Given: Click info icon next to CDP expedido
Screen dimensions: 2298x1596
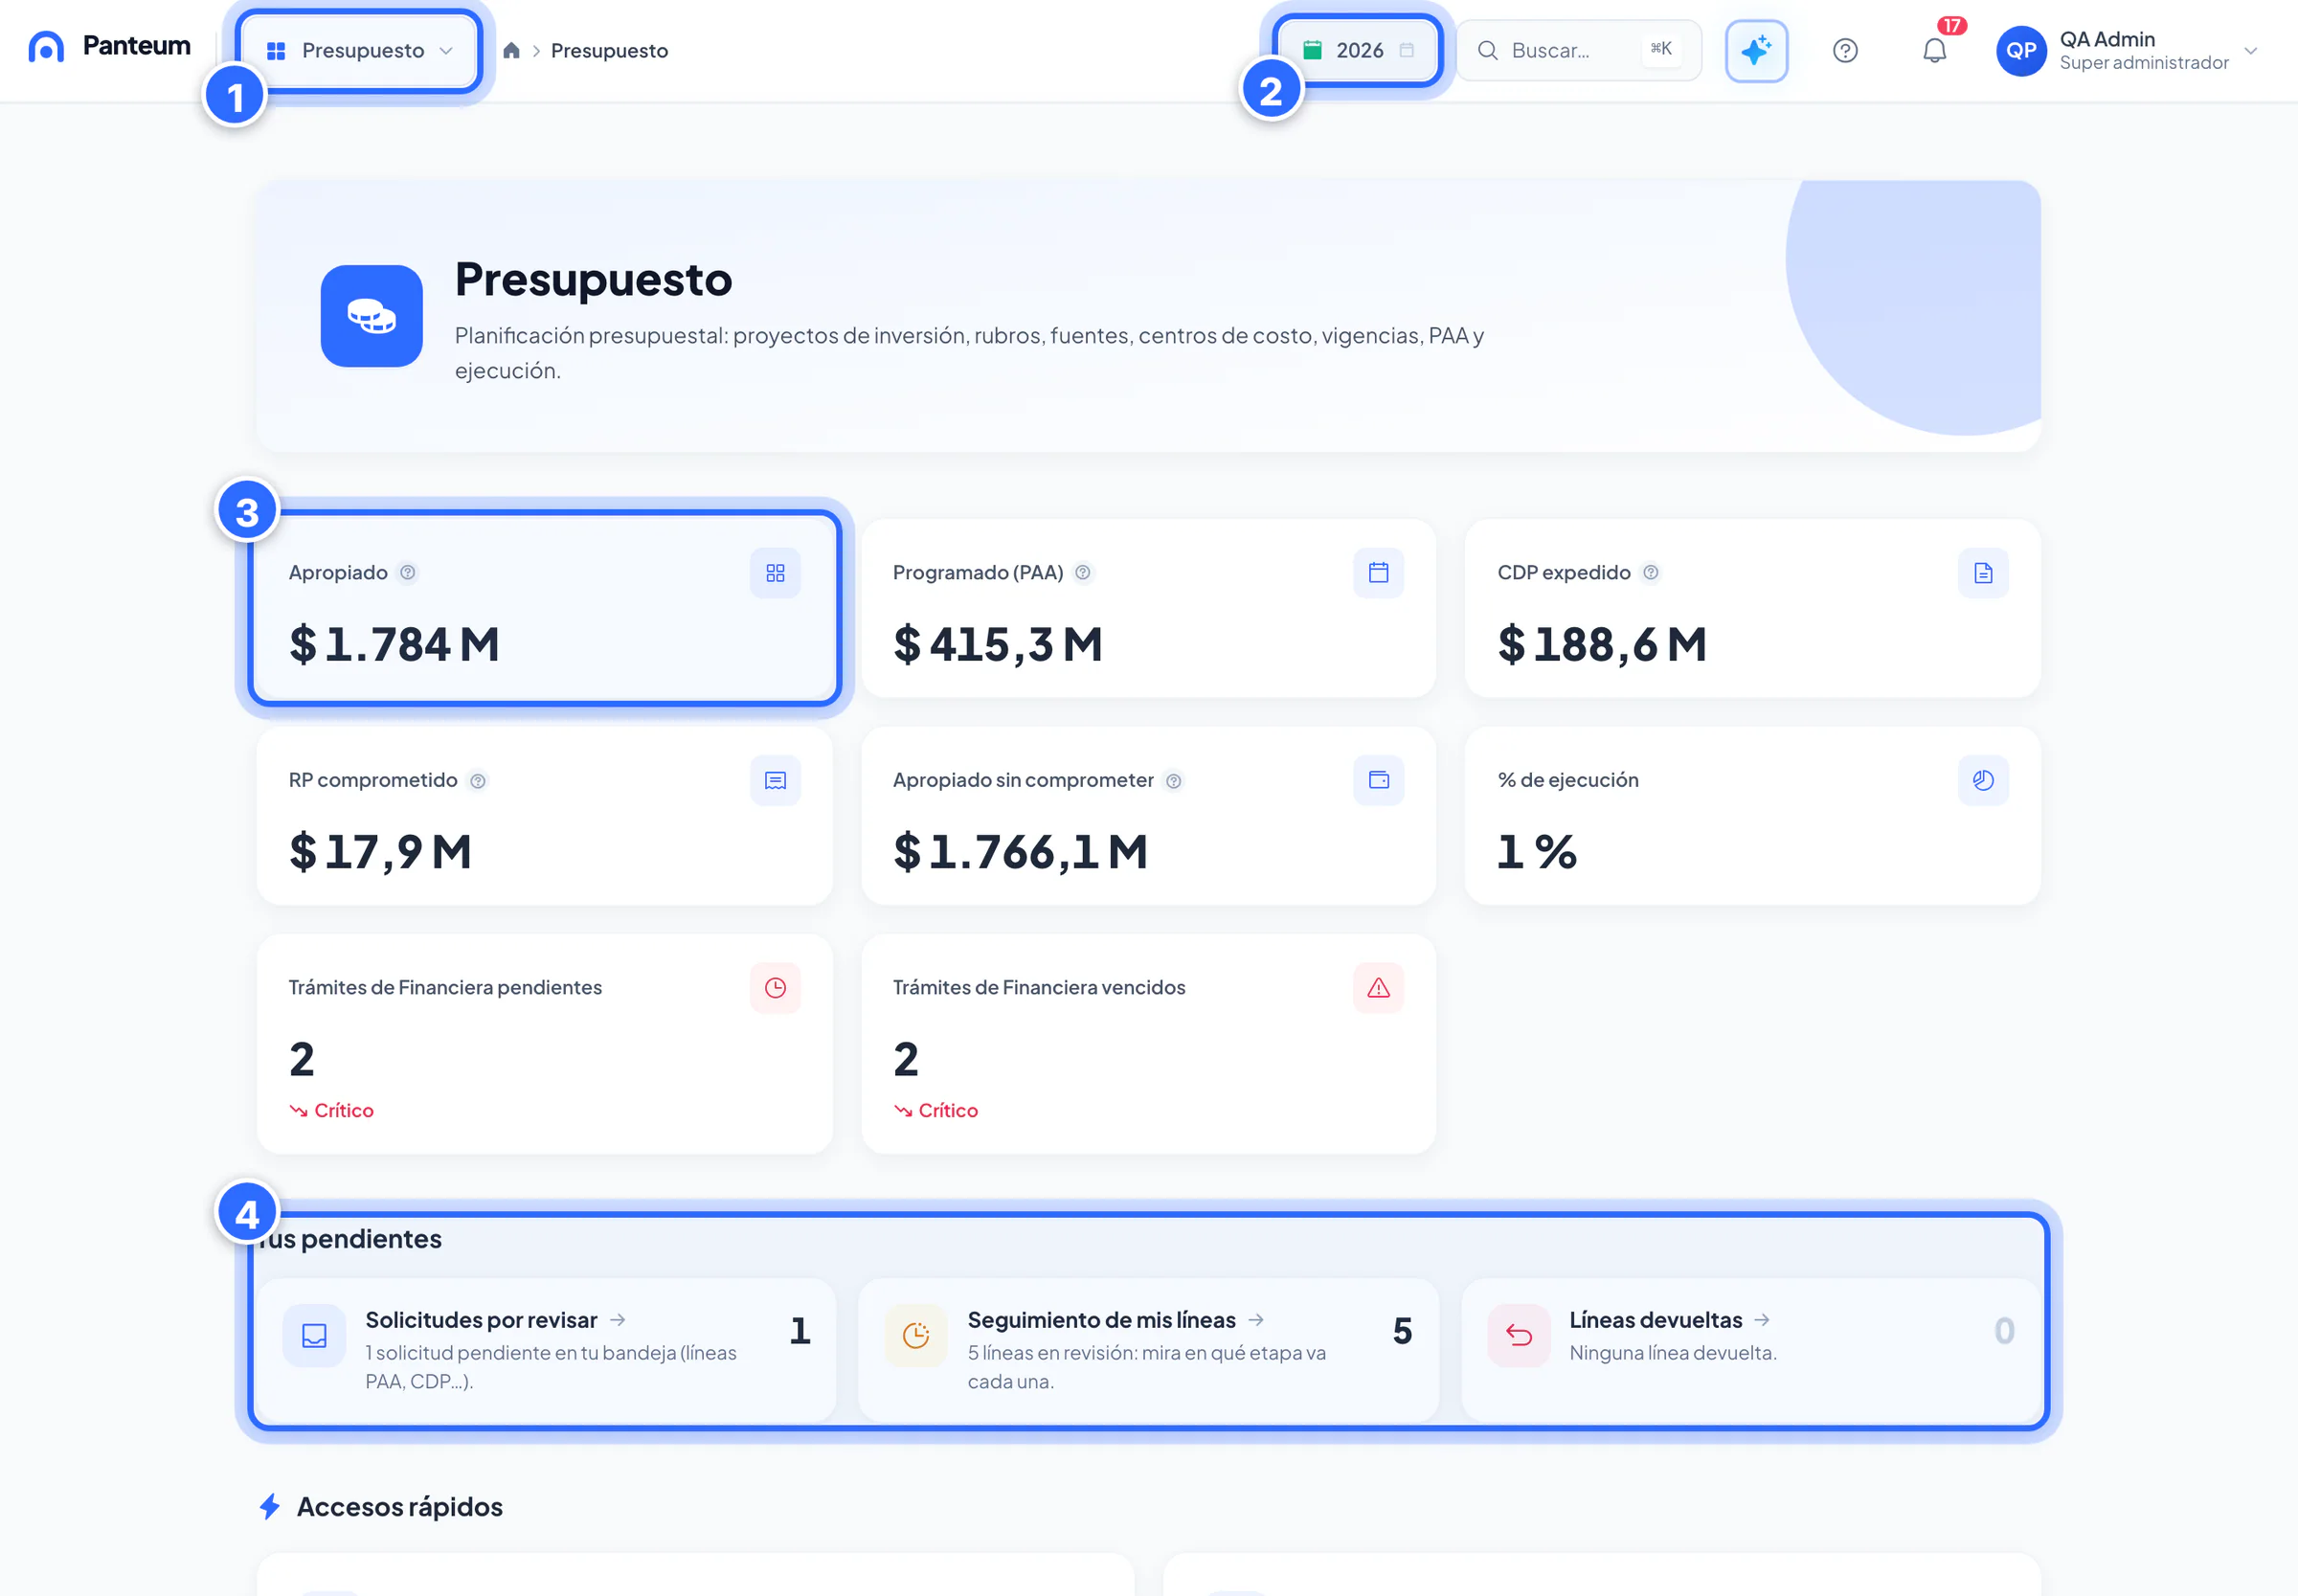Looking at the screenshot, I should click(x=1651, y=573).
